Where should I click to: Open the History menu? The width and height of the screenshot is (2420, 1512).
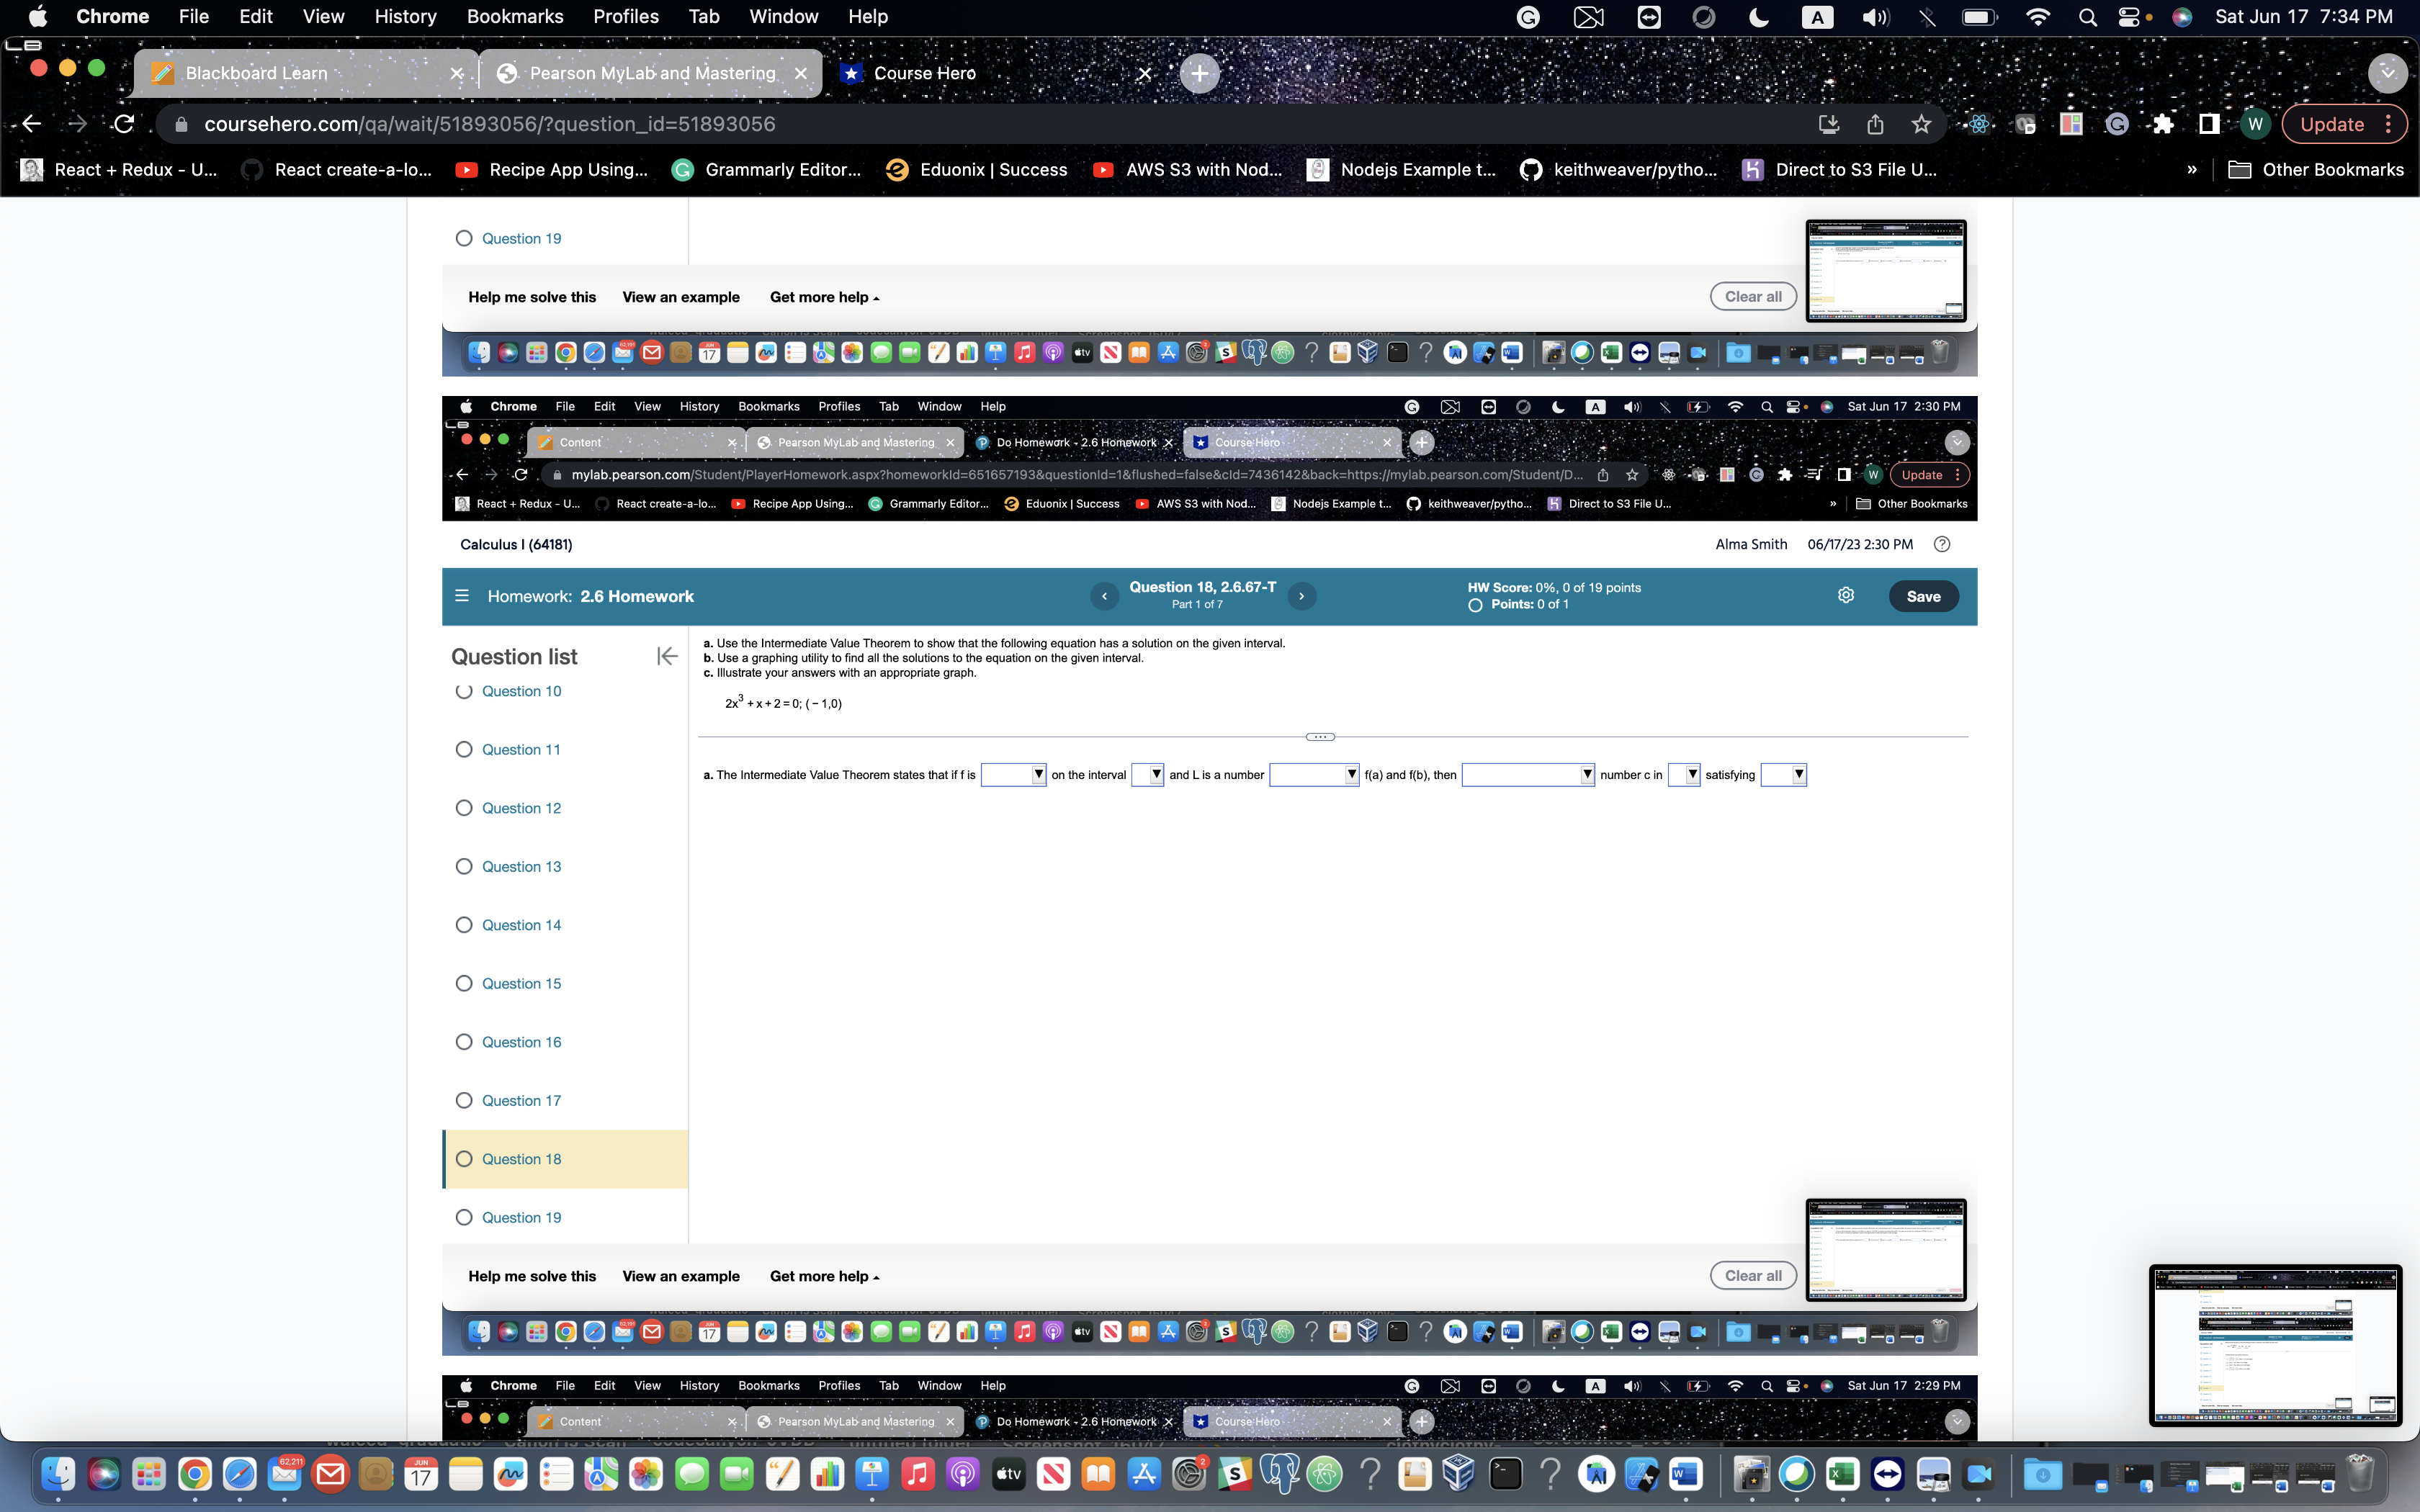(x=405, y=16)
